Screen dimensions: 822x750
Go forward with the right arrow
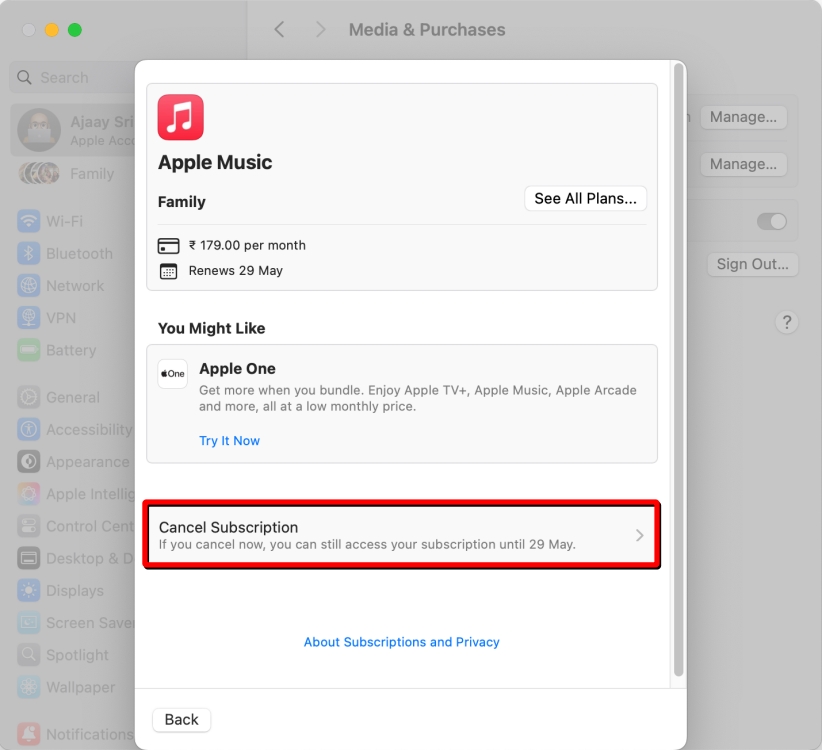pos(320,29)
